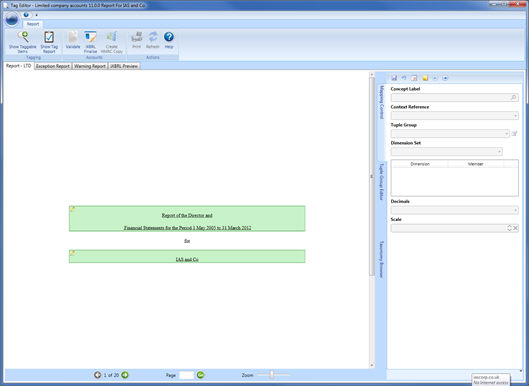Open Taxonomy Browser vertical tab

coord(382,259)
